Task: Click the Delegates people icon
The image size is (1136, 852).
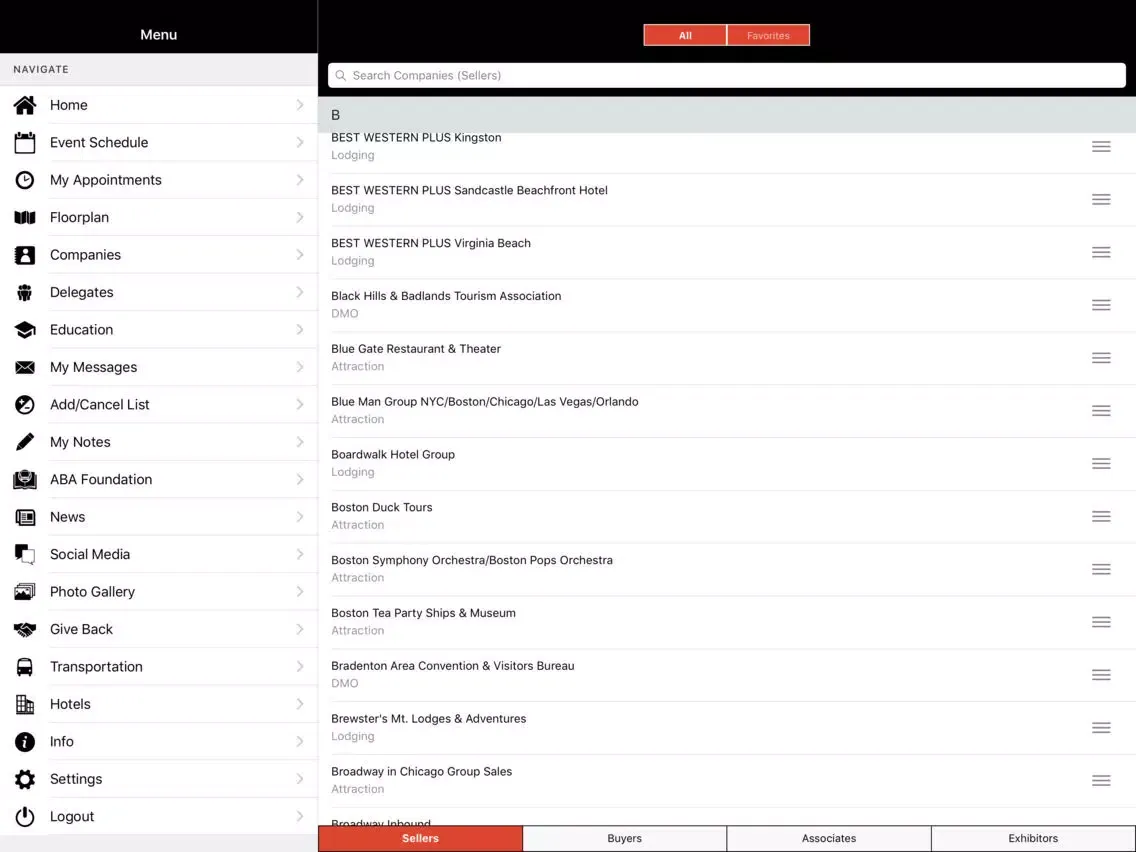Action: (25, 293)
